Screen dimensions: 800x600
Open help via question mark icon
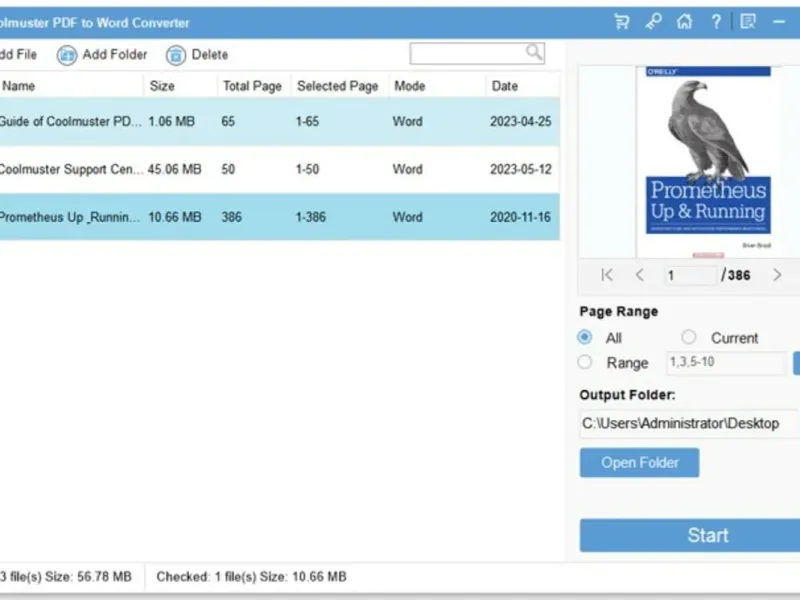coord(716,22)
